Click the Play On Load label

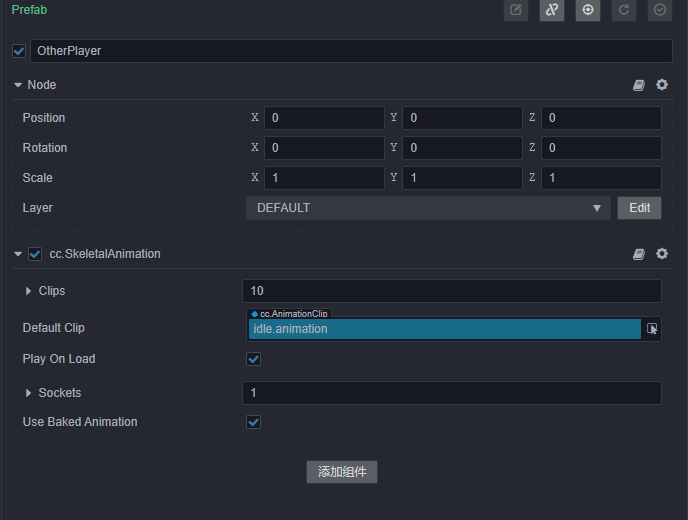click(x=59, y=359)
